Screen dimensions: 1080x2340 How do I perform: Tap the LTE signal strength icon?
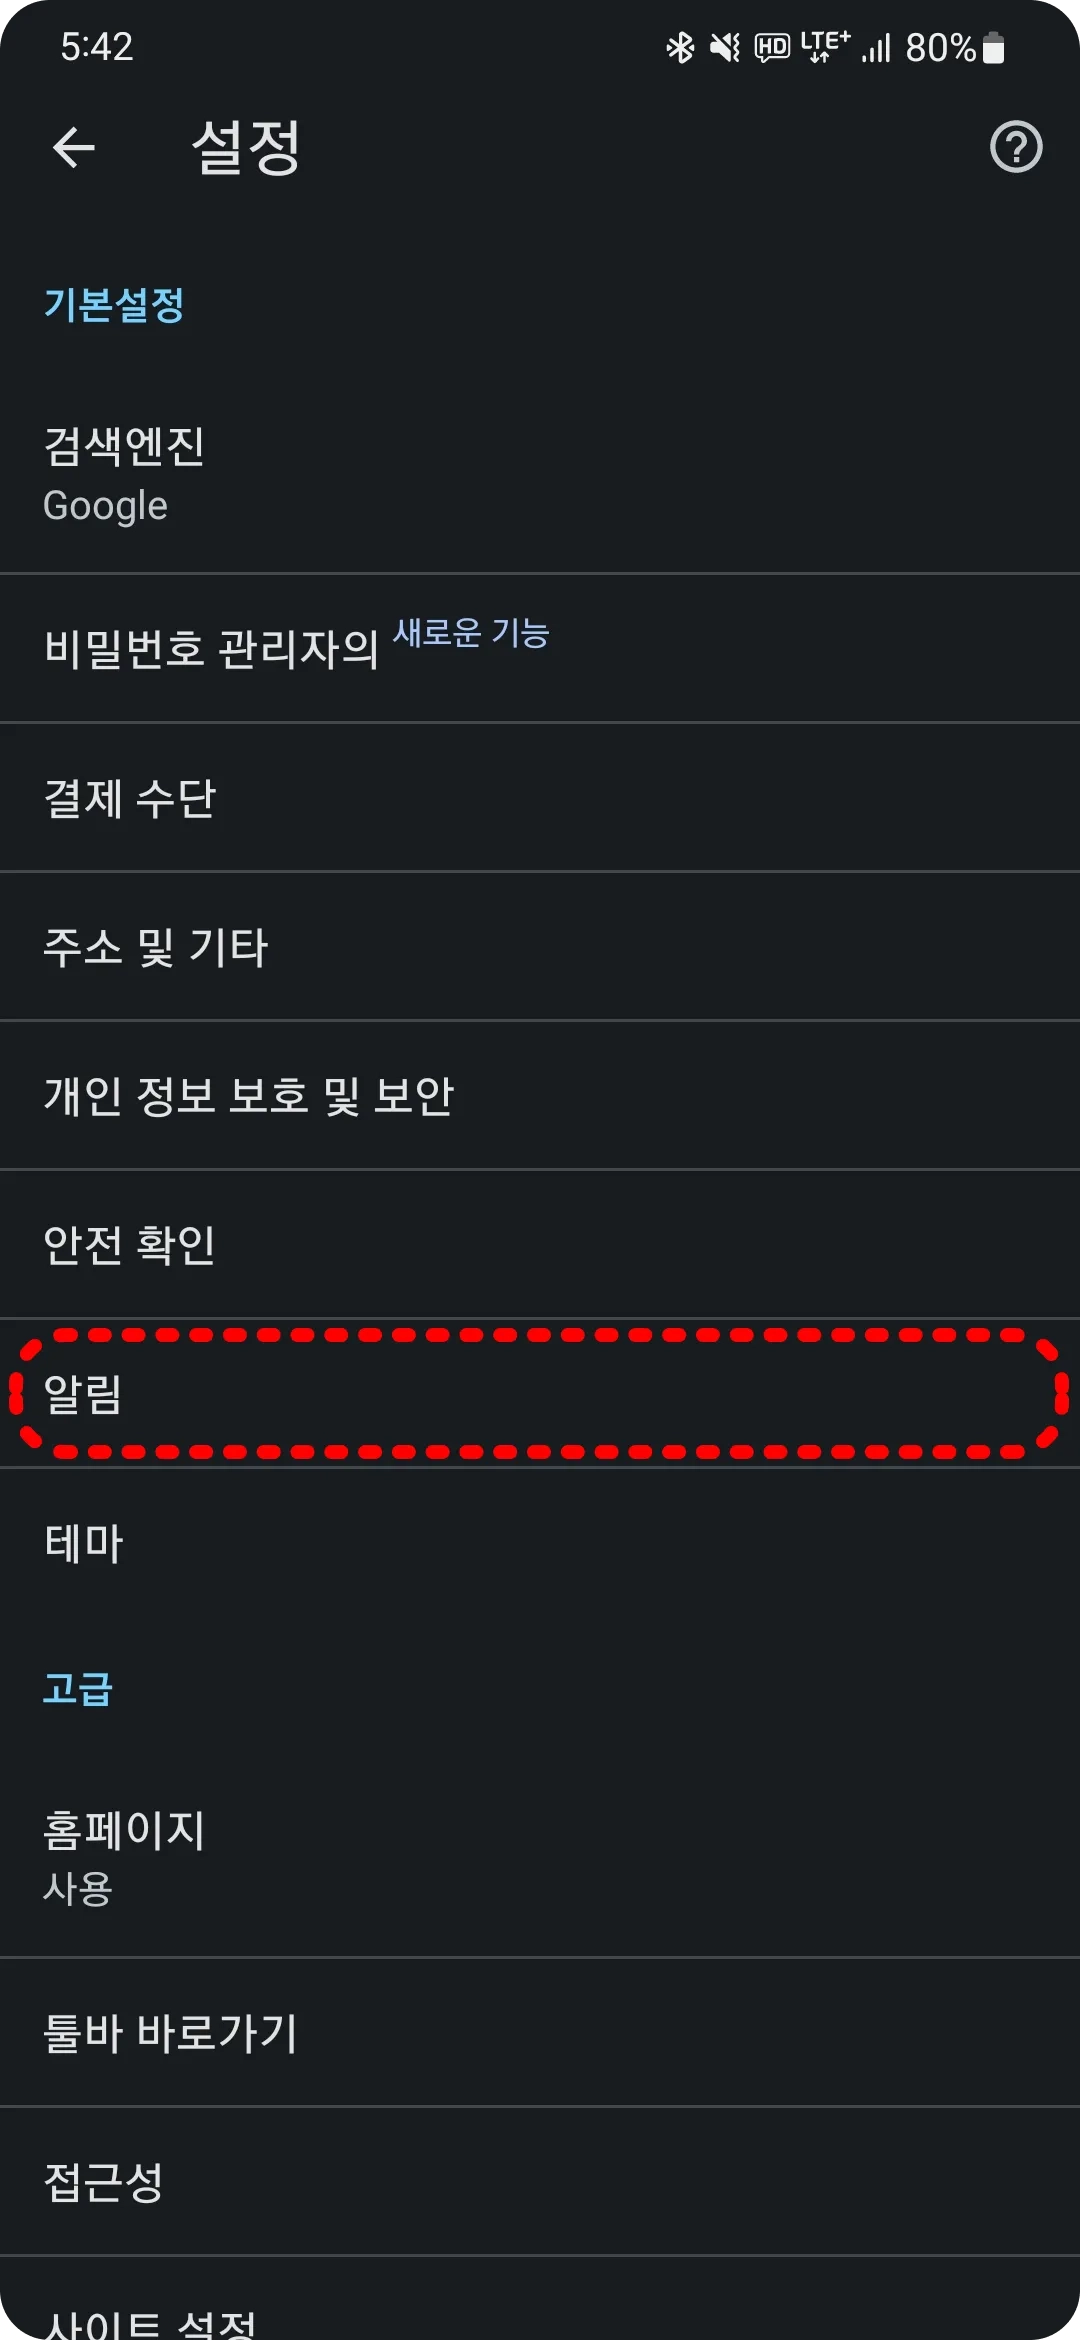[x=876, y=48]
